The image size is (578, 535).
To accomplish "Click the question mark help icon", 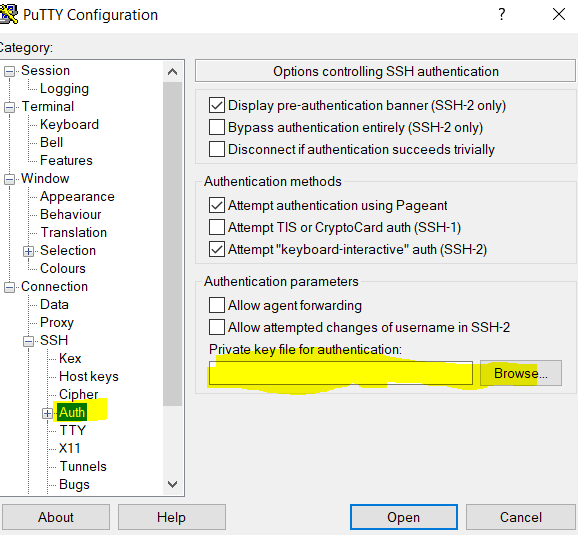I will click(501, 14).
